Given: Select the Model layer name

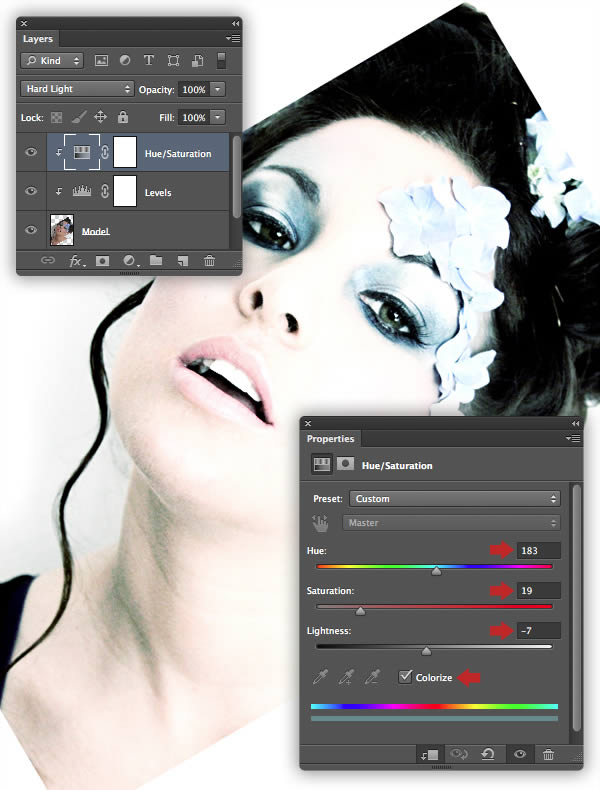Looking at the screenshot, I should [x=96, y=231].
